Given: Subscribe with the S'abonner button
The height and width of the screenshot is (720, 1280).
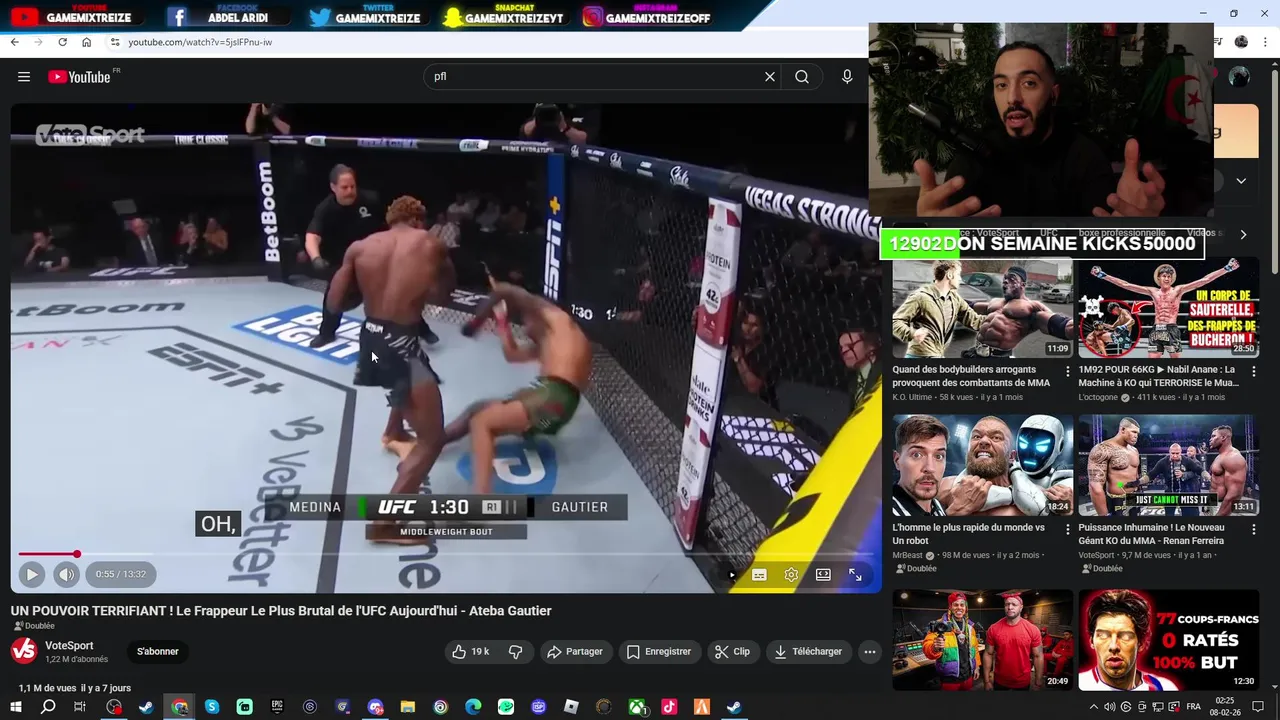Looking at the screenshot, I should [158, 651].
